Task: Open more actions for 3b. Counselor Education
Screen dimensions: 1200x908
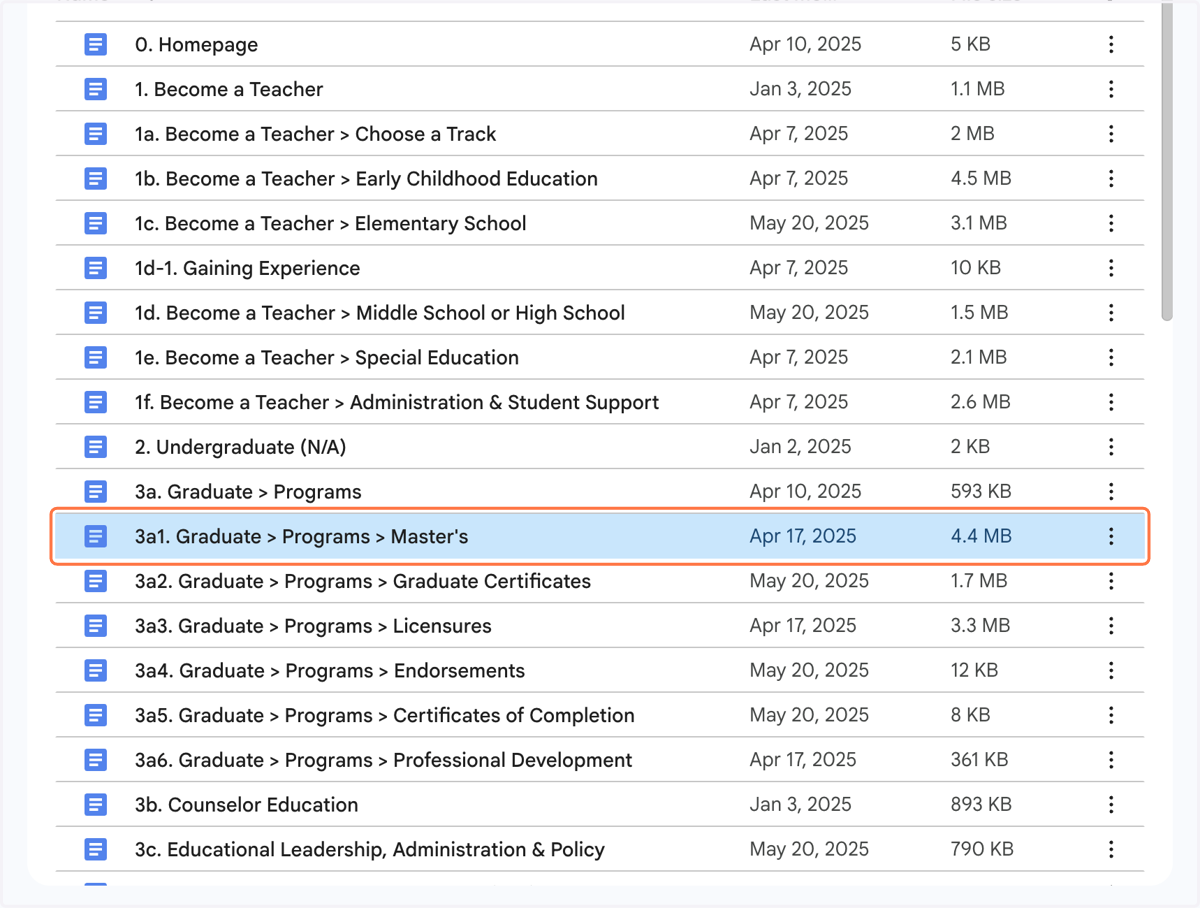Action: coord(1111,805)
